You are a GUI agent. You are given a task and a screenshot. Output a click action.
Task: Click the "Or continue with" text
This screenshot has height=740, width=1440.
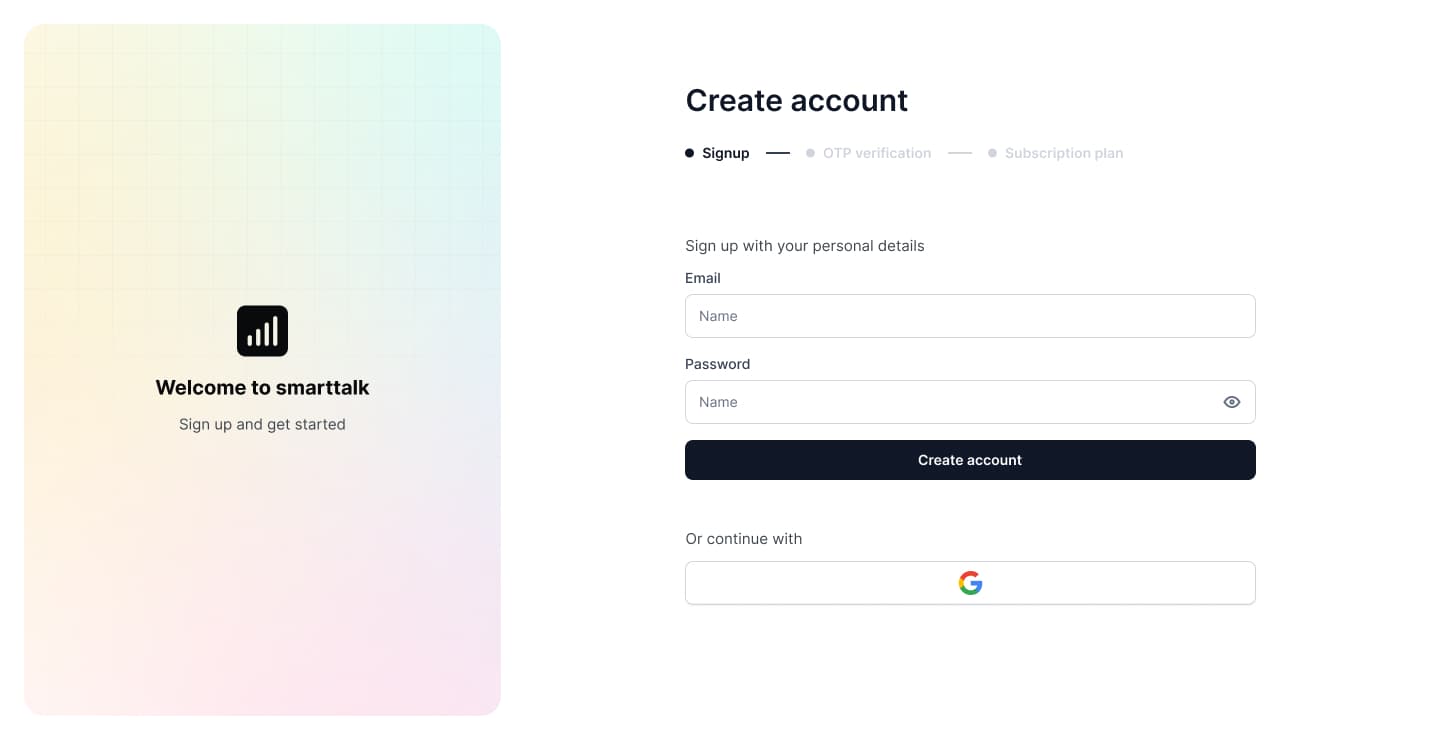[x=743, y=539]
